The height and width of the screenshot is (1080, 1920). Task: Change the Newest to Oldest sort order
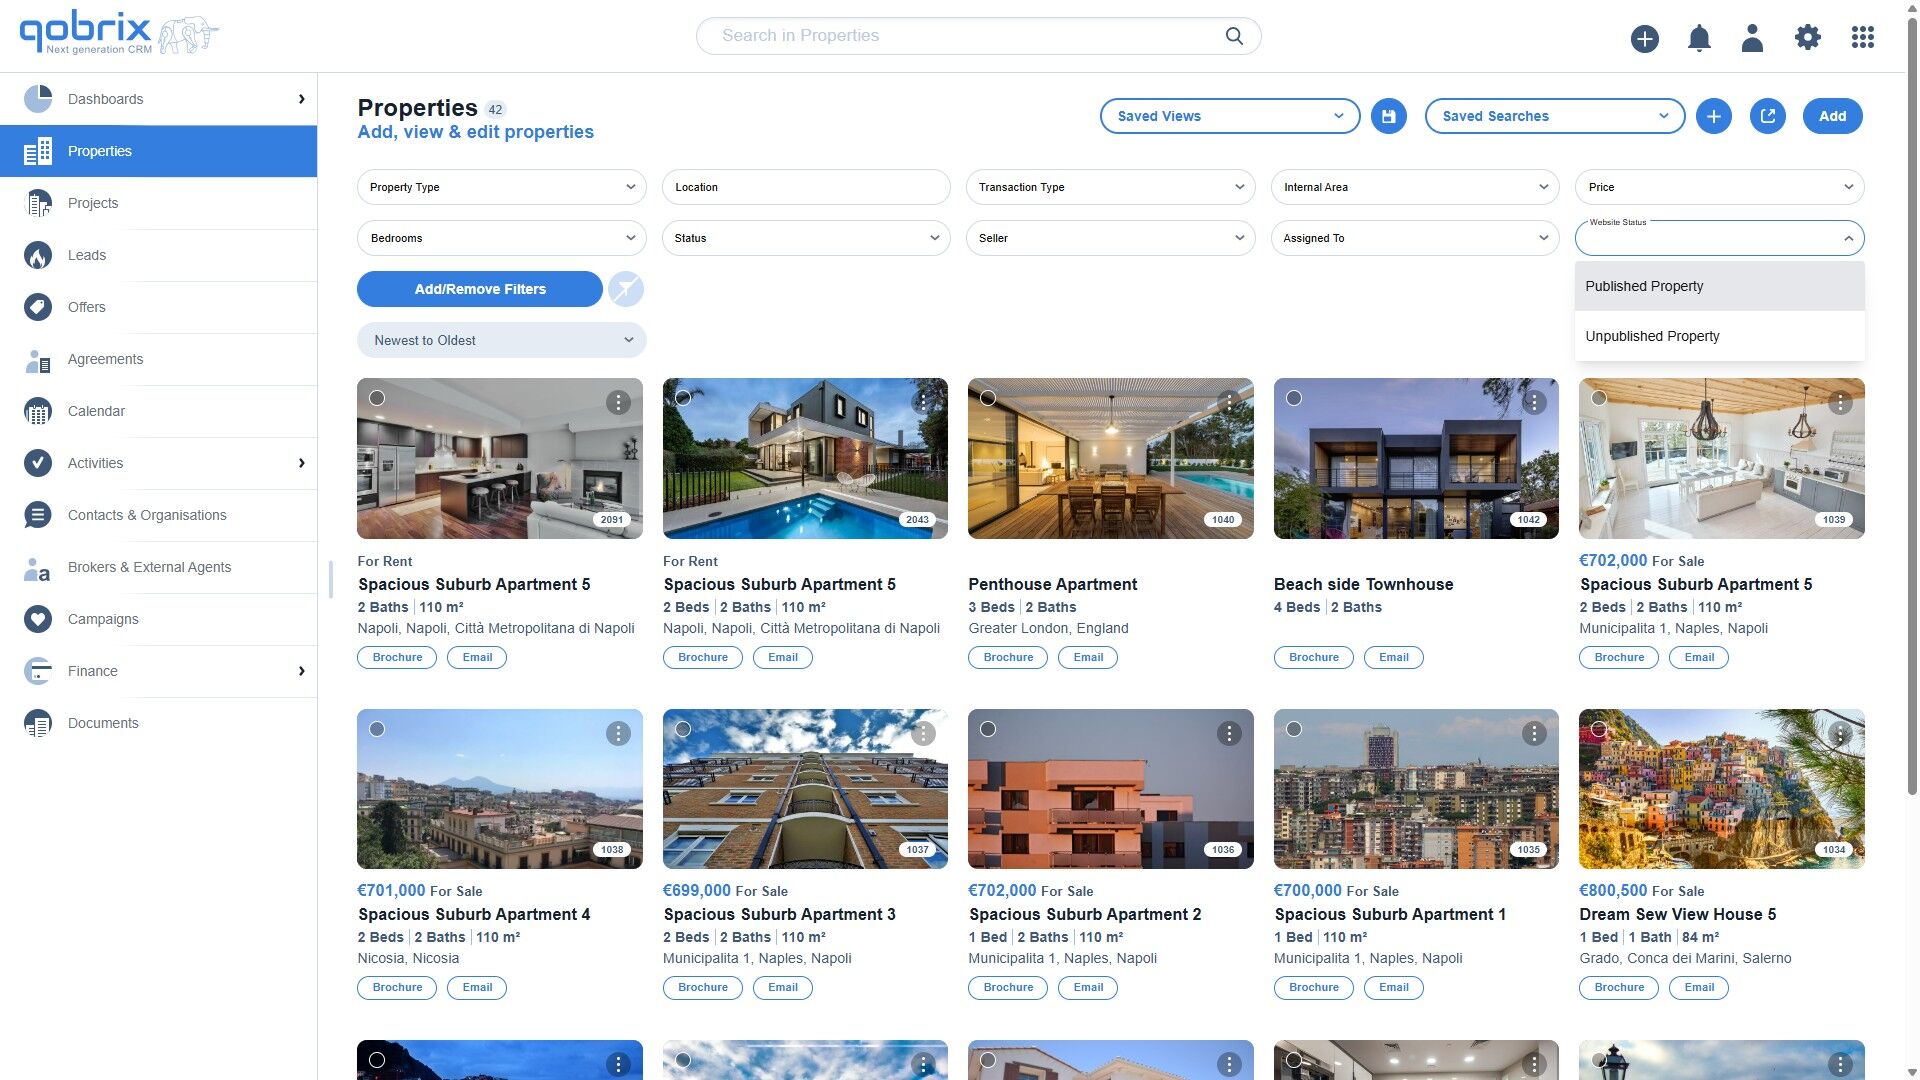(501, 340)
